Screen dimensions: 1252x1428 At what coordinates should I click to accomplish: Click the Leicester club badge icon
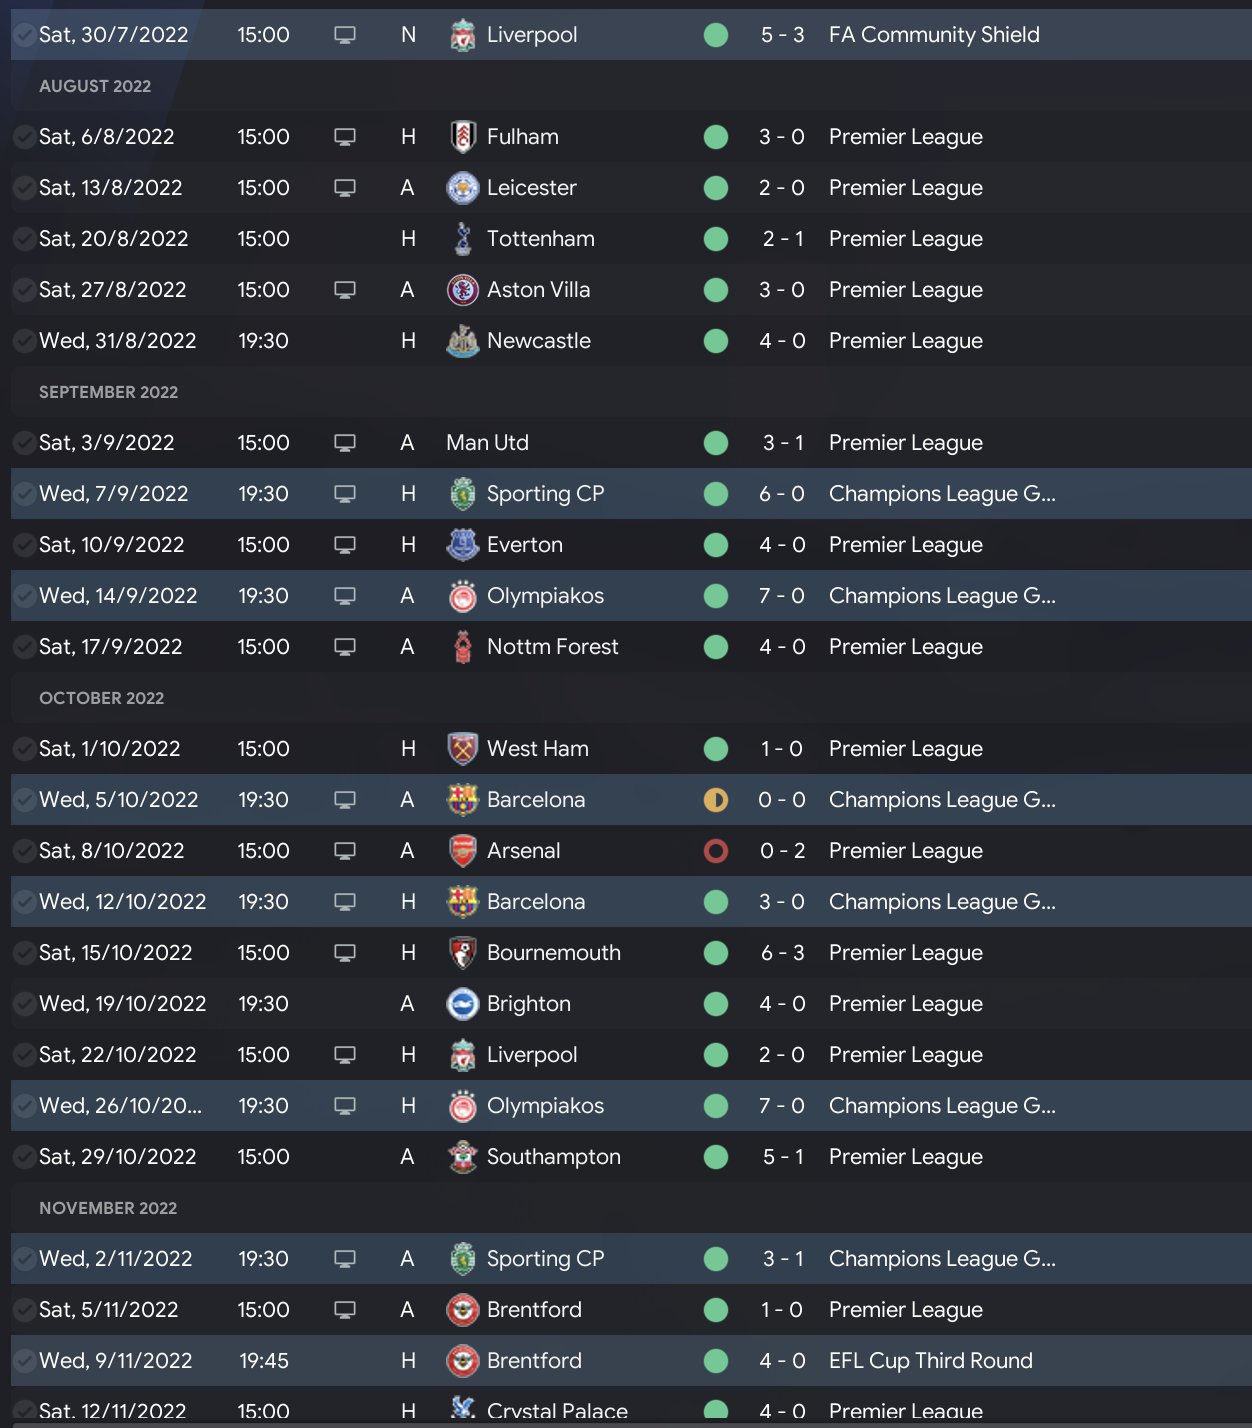tap(462, 188)
